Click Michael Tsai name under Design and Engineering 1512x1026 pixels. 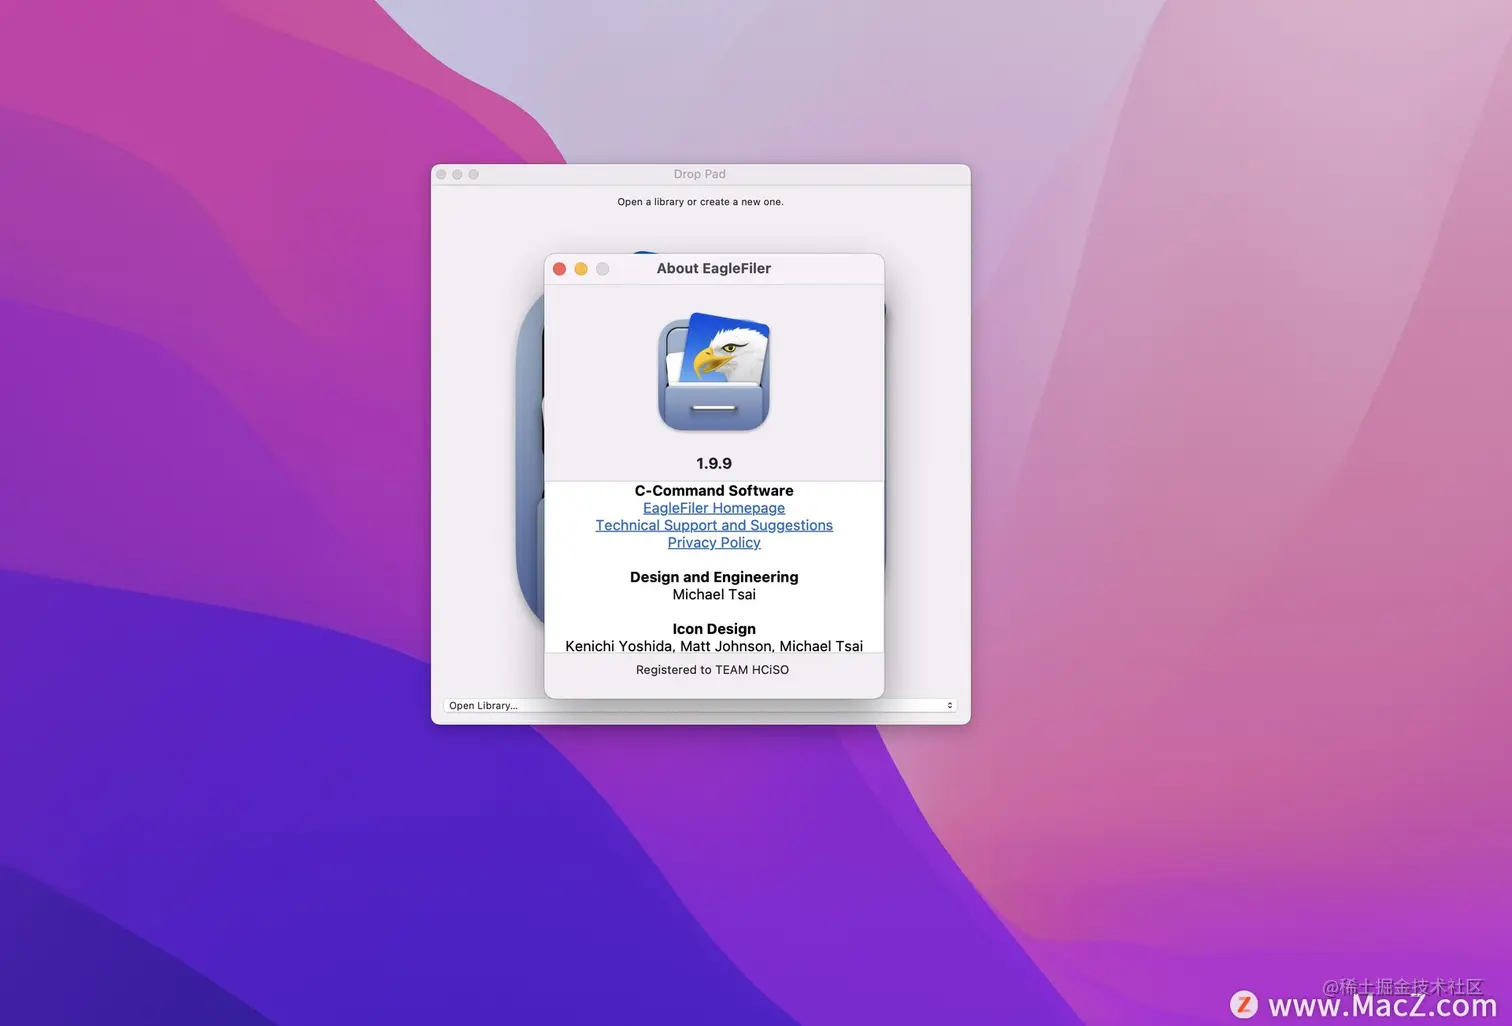coord(714,594)
